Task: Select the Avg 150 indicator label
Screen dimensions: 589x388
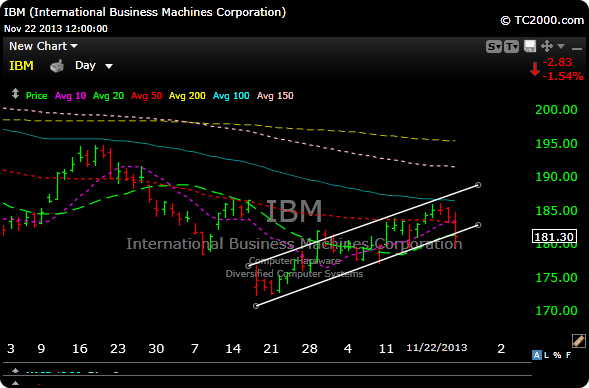Action: (275, 96)
